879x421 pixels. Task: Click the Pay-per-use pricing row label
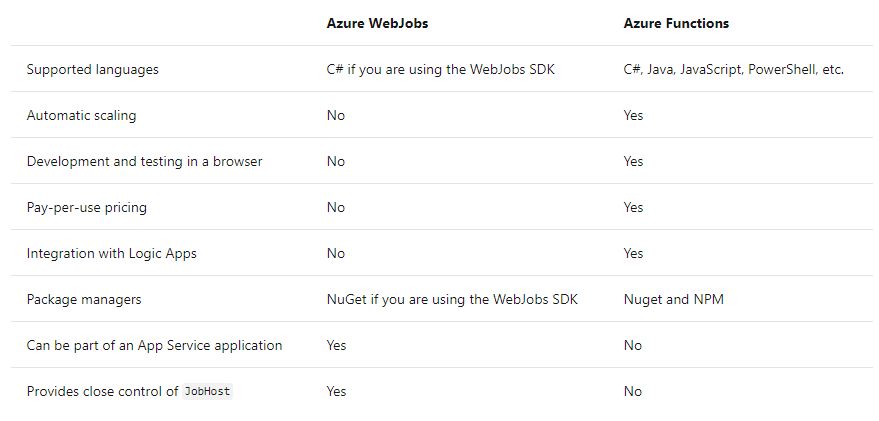(x=87, y=207)
